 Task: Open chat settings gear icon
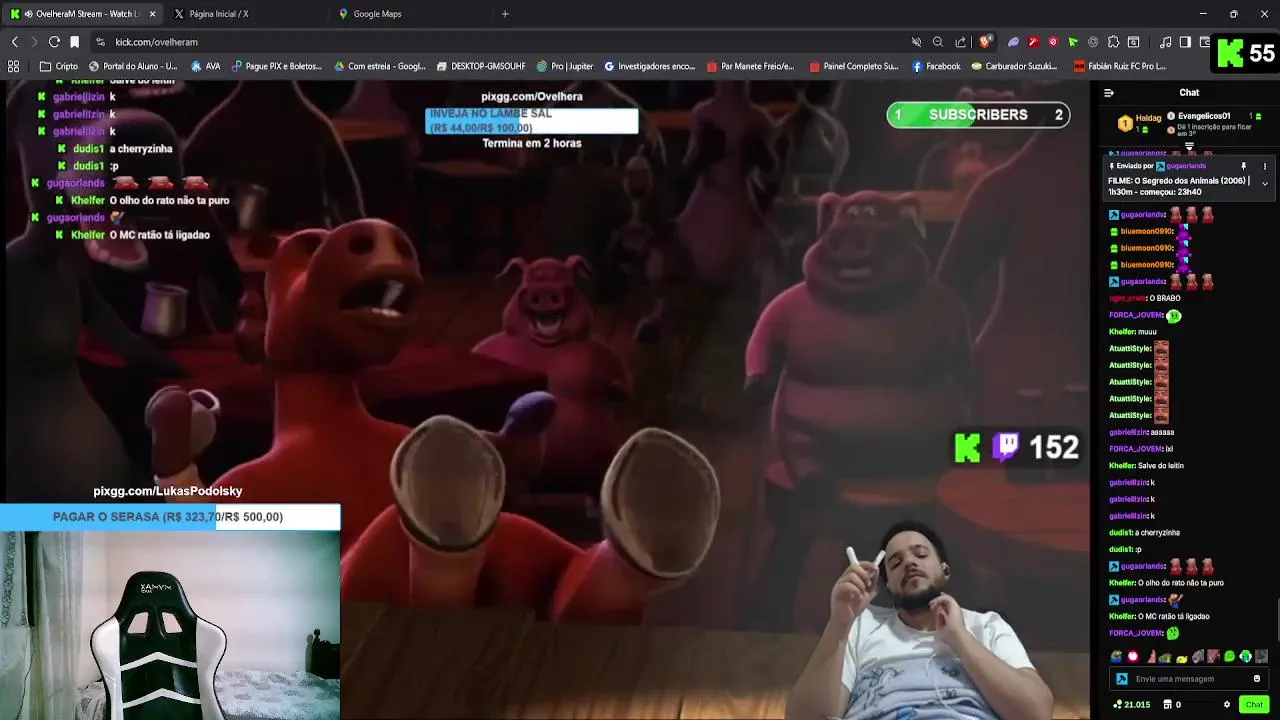1227,705
